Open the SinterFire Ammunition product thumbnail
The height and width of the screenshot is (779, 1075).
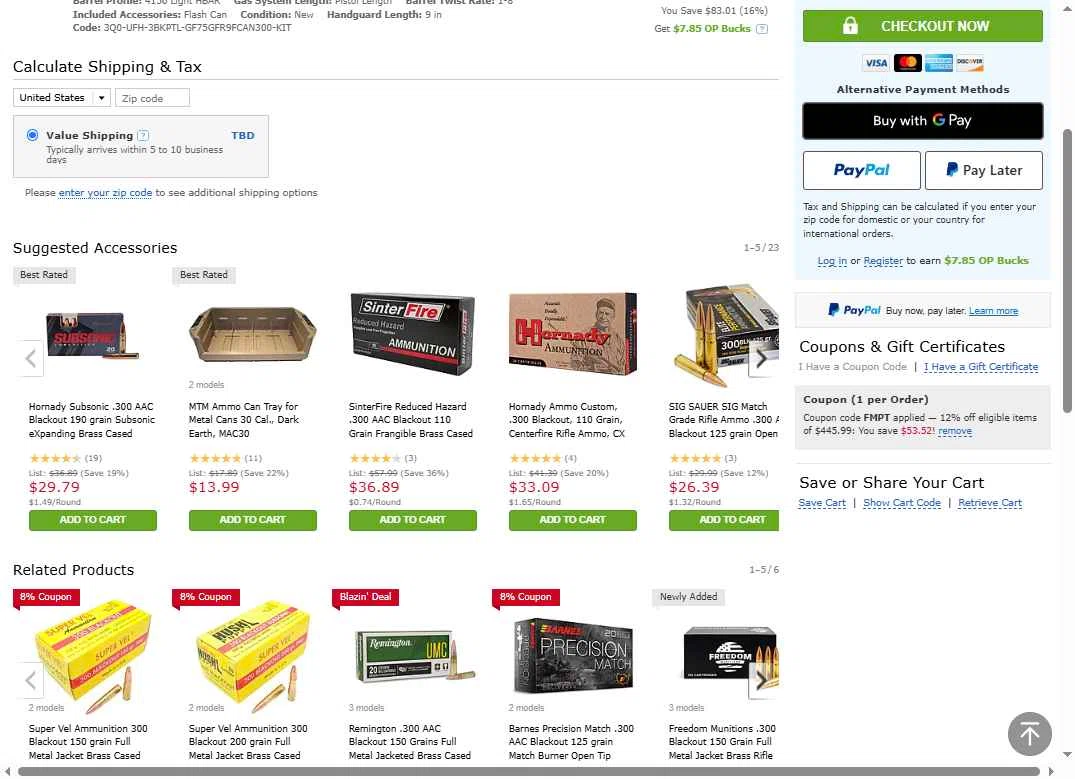(412, 335)
